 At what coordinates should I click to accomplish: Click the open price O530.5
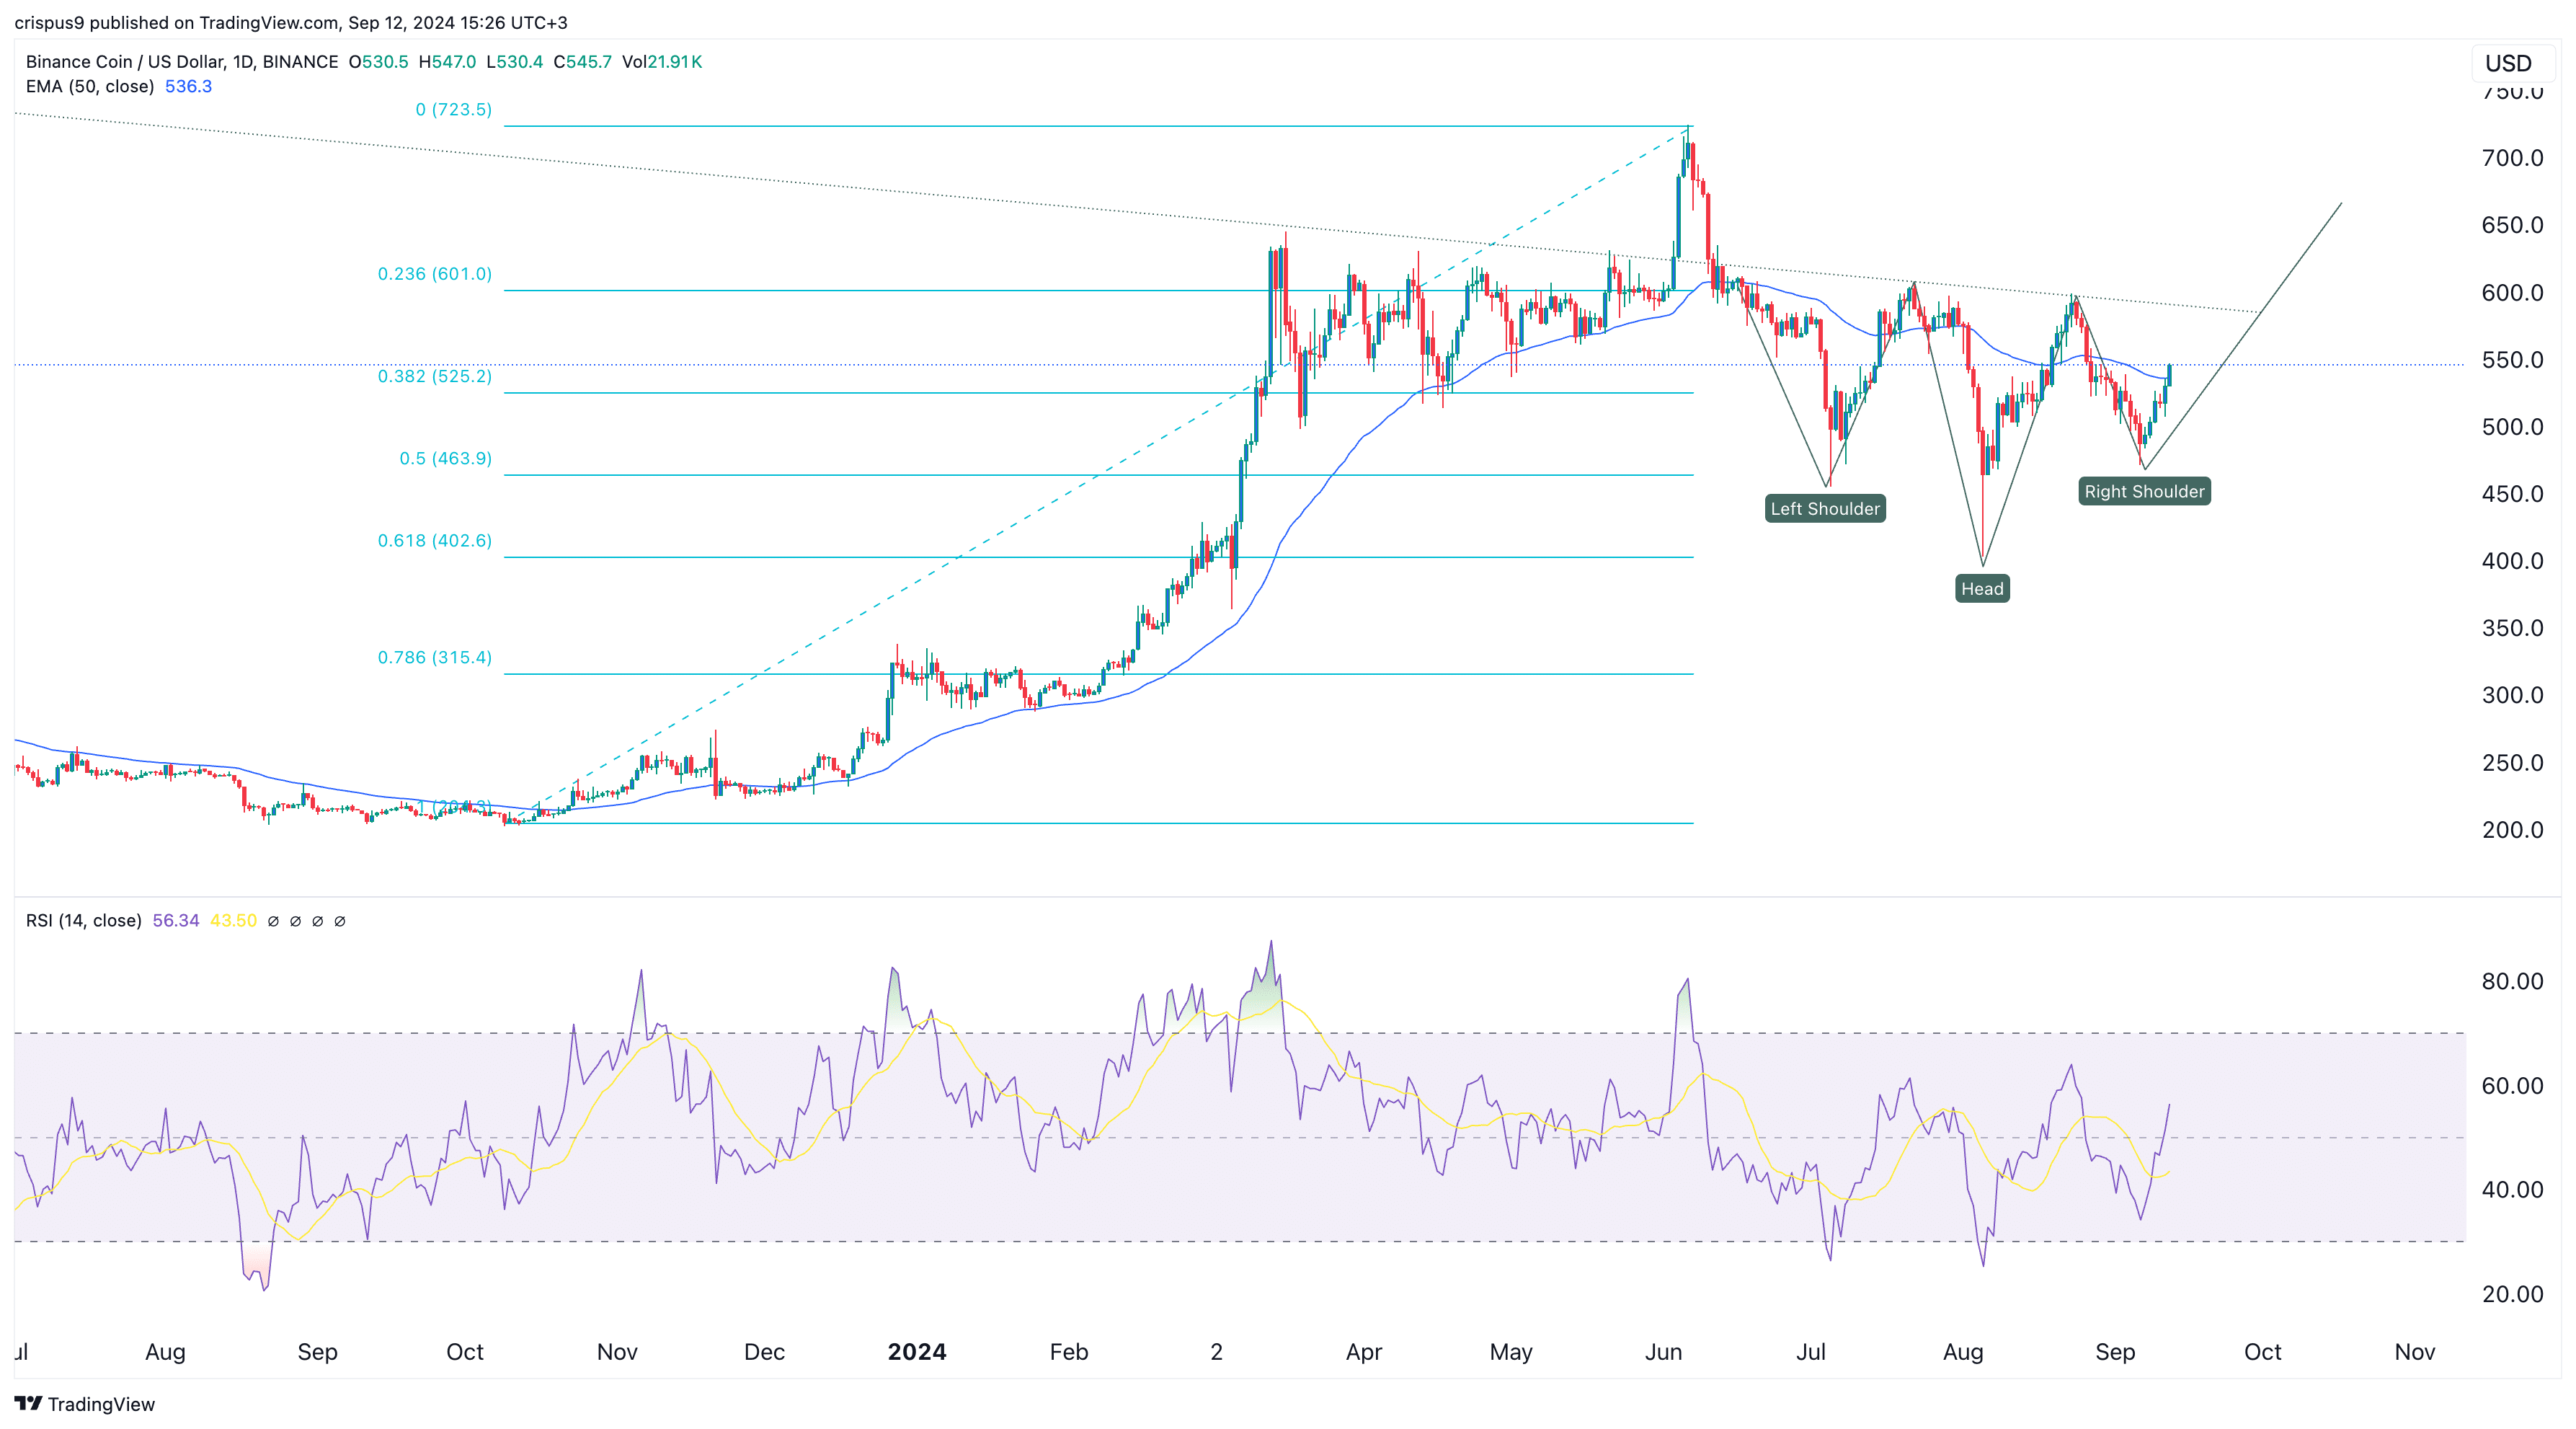[x=378, y=62]
